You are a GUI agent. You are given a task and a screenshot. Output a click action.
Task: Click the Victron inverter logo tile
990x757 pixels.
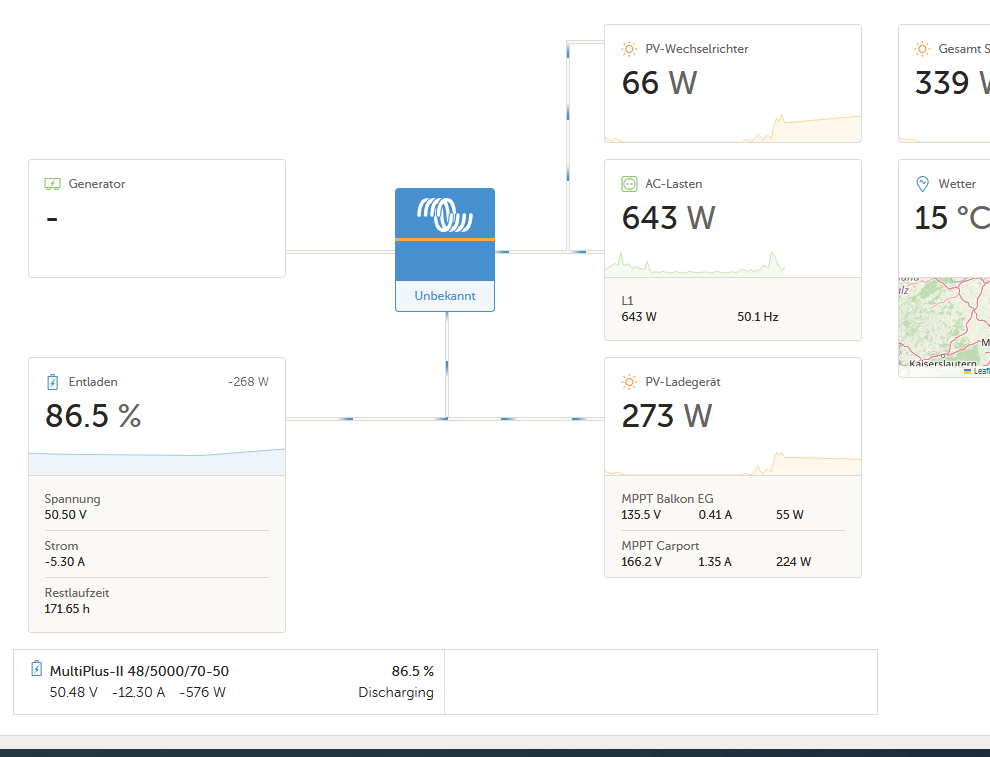[445, 234]
